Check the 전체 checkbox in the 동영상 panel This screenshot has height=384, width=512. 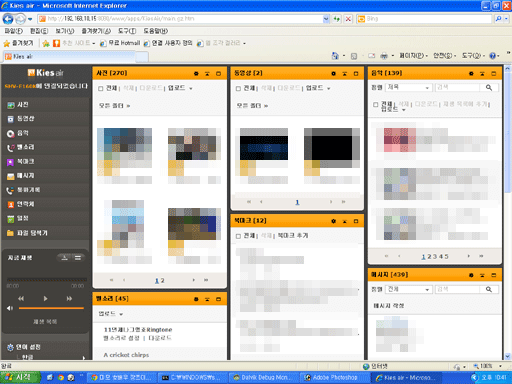(238, 88)
